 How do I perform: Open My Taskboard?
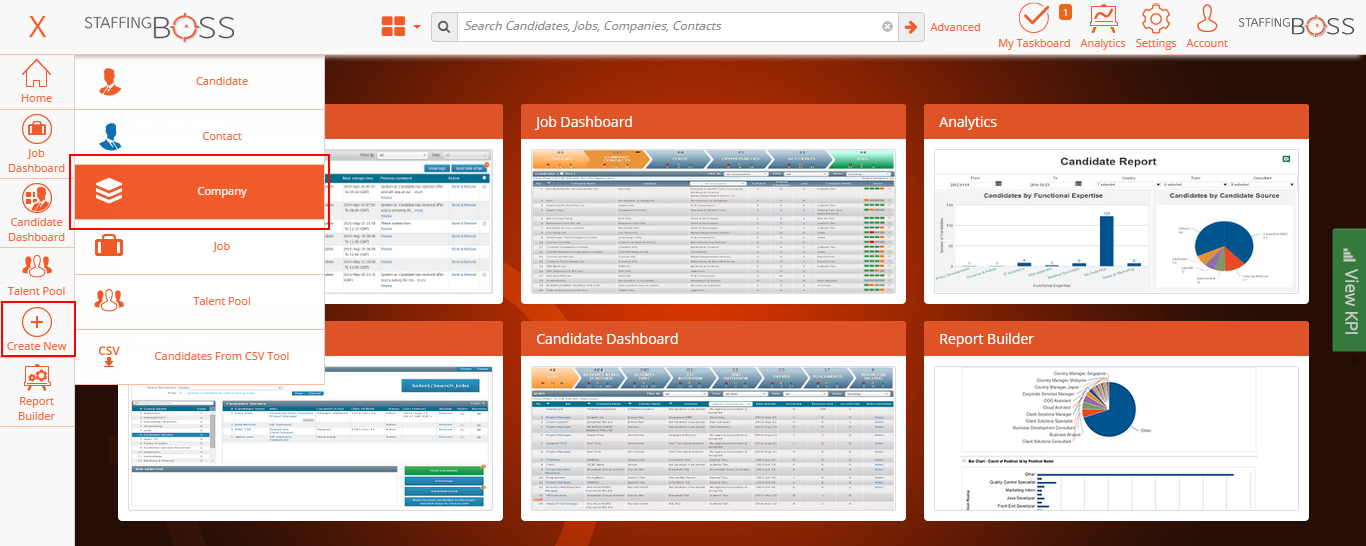tap(1034, 27)
